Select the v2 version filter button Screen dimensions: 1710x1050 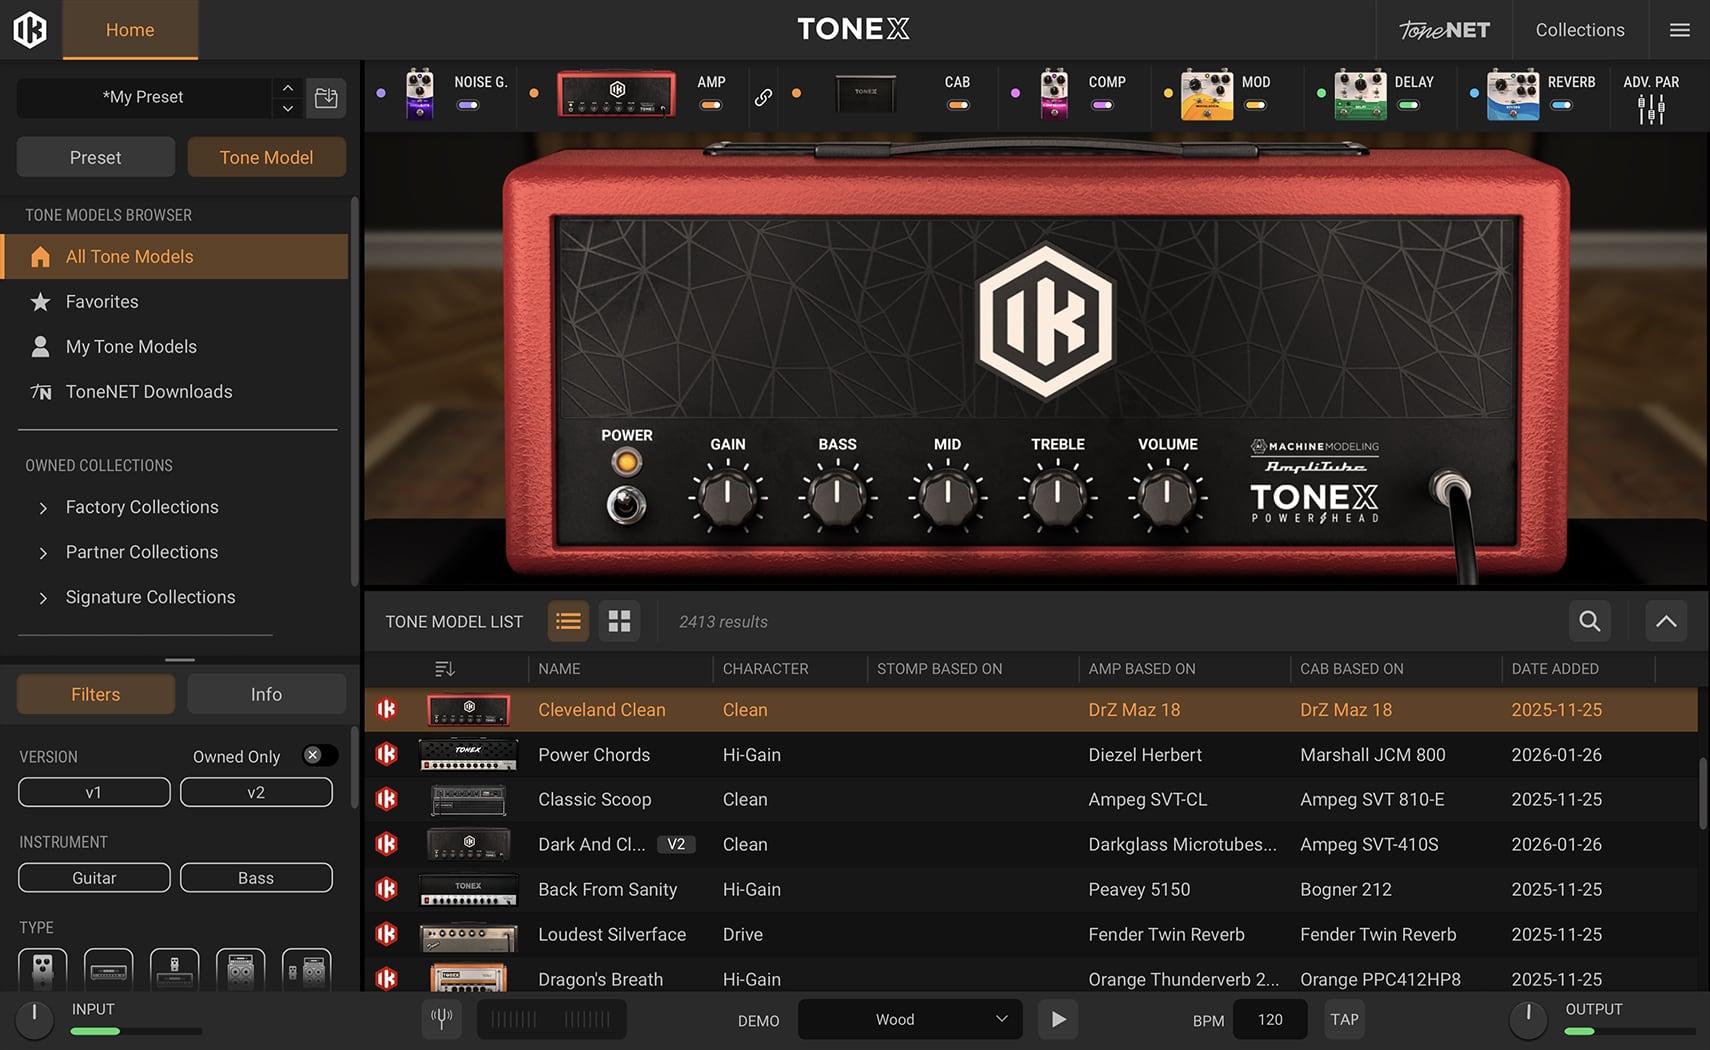256,791
